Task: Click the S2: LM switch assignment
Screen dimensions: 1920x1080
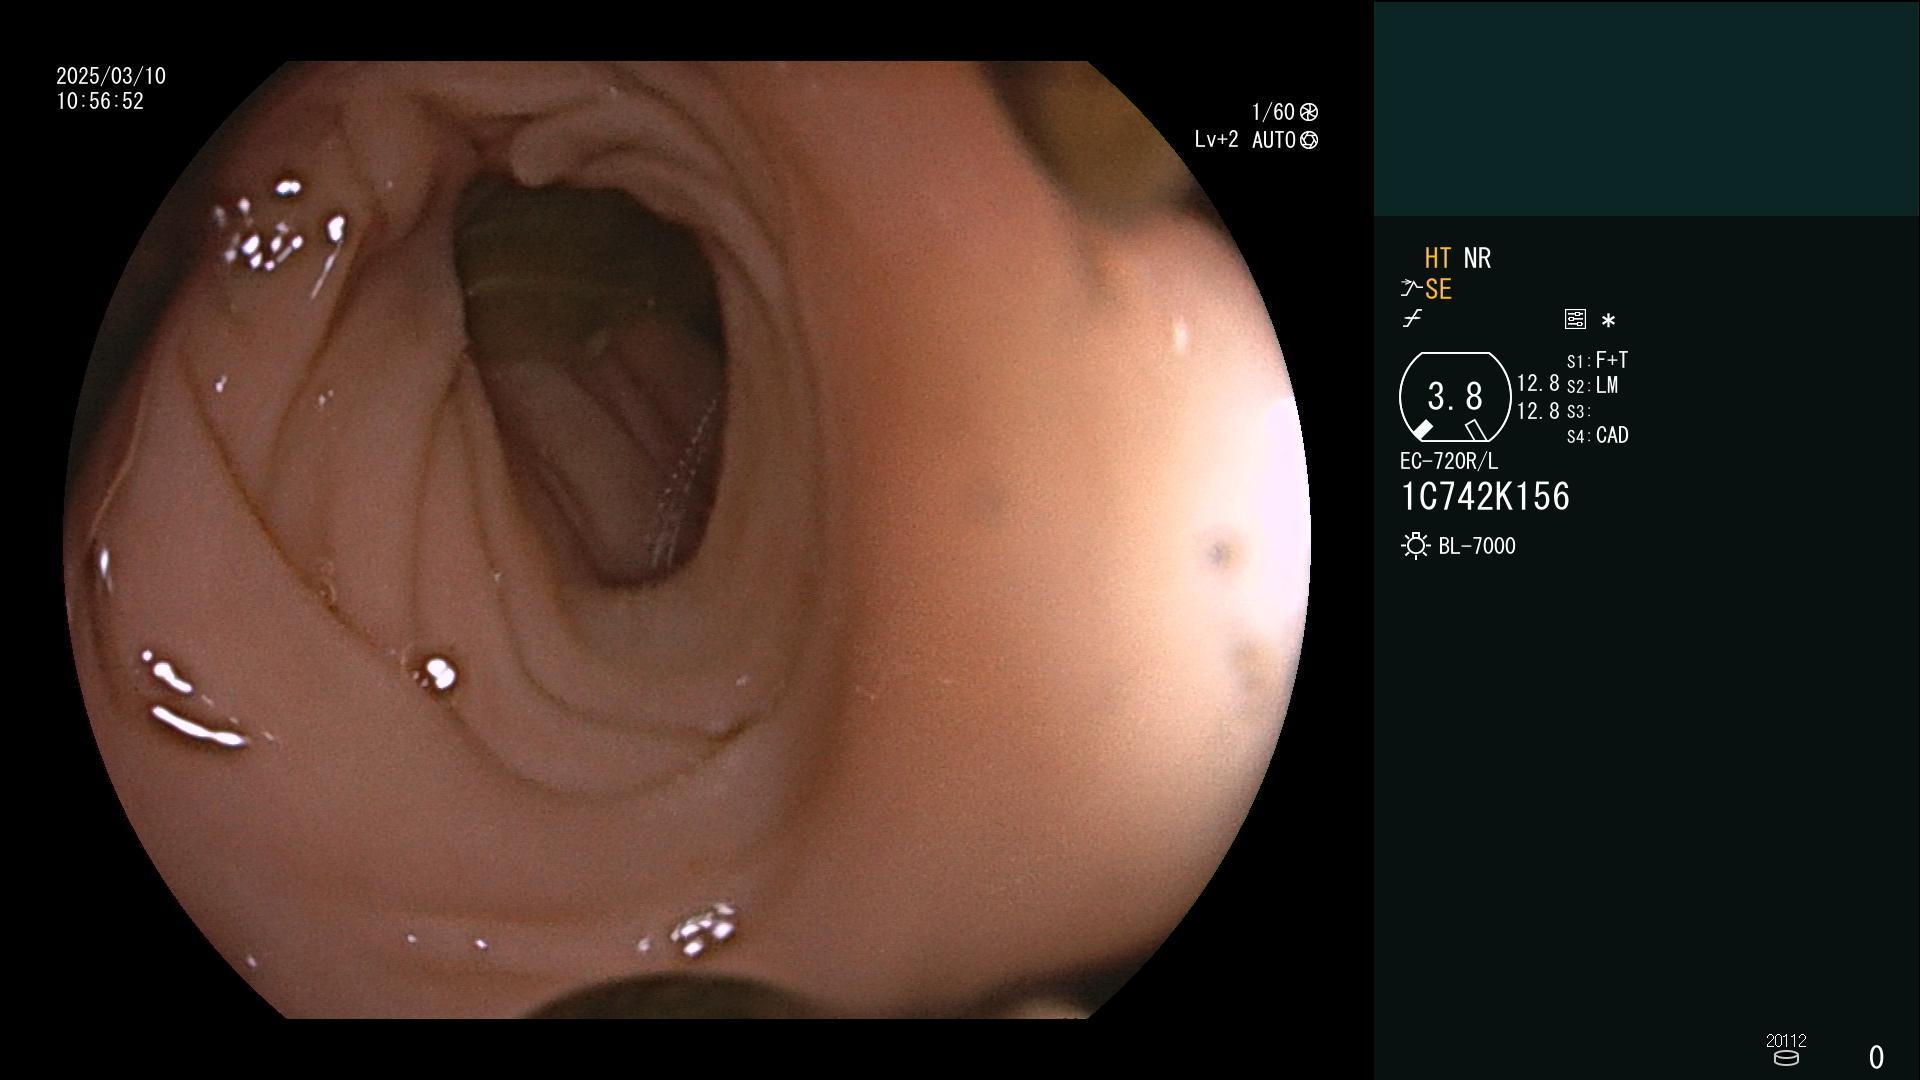Action: coord(1592,385)
